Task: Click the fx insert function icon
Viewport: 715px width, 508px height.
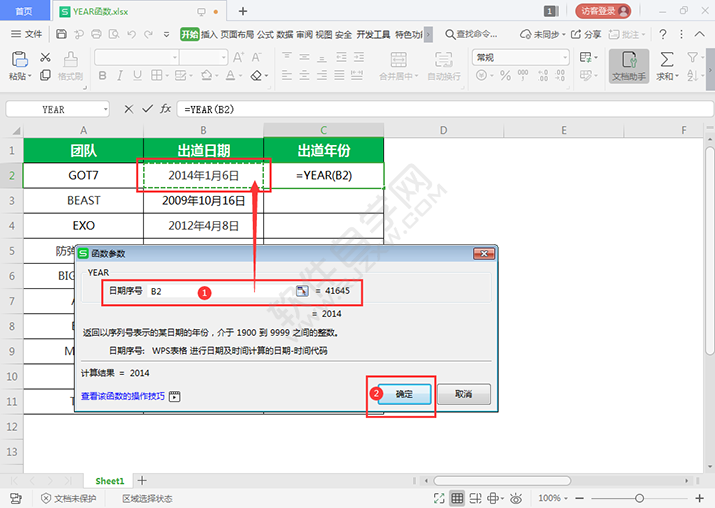Action: (x=166, y=109)
